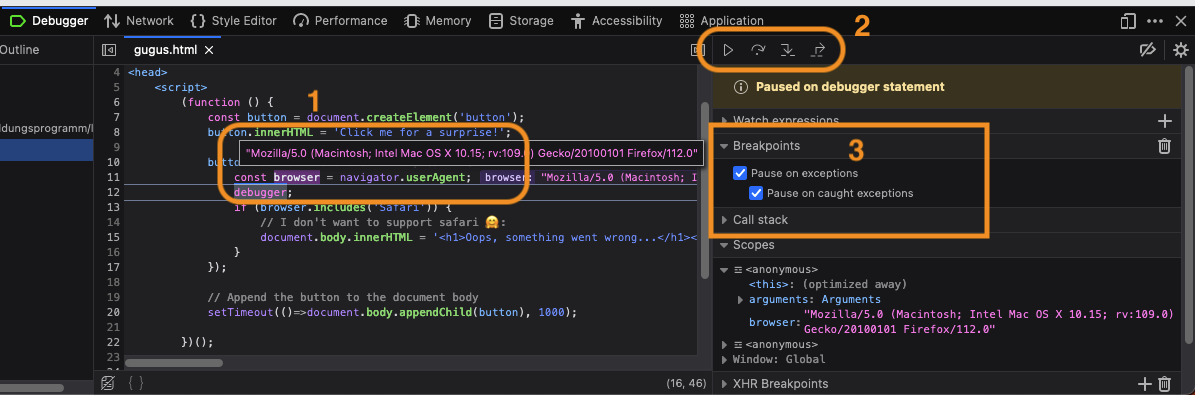This screenshot has width=1195, height=395.
Task: Click the Resume play button
Action: click(x=729, y=50)
